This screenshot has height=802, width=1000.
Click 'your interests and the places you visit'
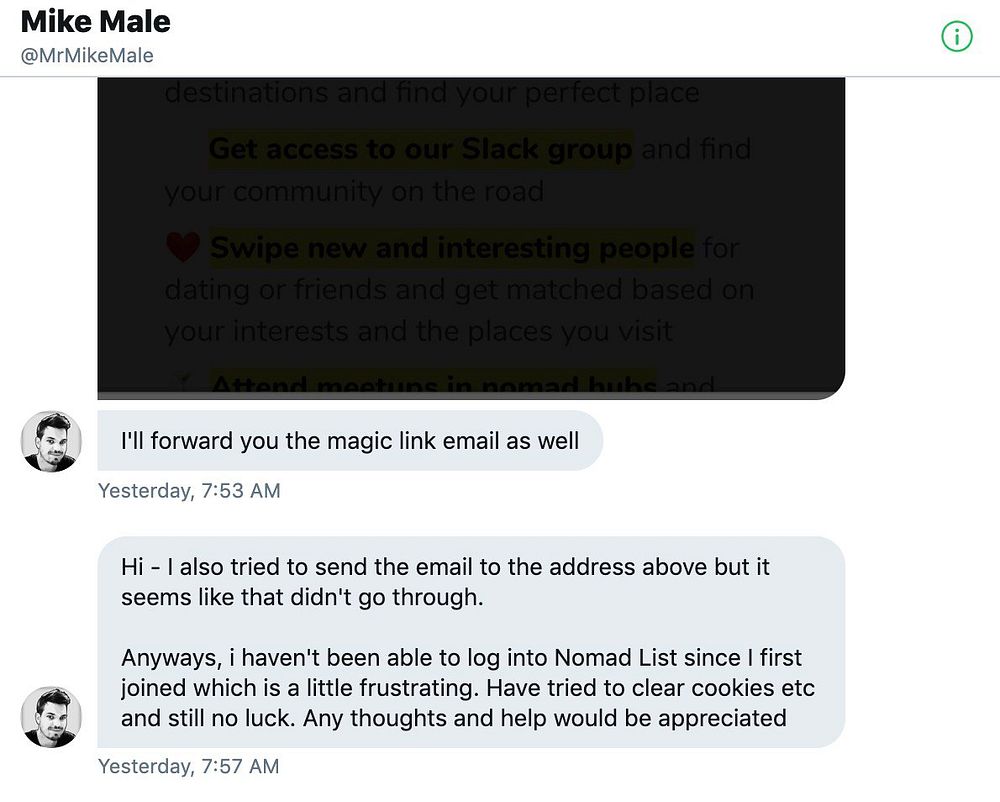419,330
